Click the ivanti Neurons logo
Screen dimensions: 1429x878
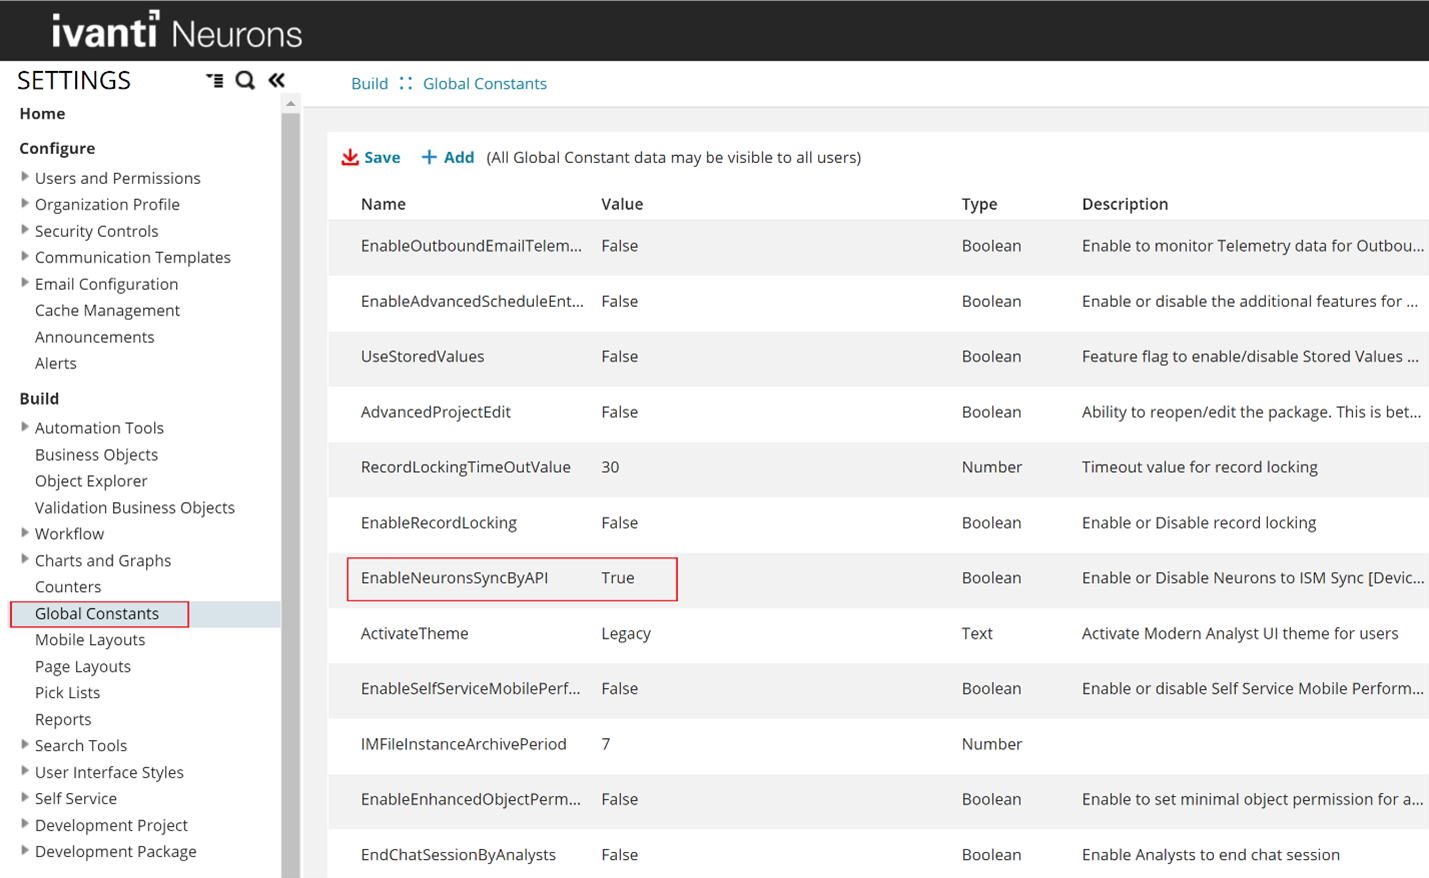pyautogui.click(x=175, y=31)
